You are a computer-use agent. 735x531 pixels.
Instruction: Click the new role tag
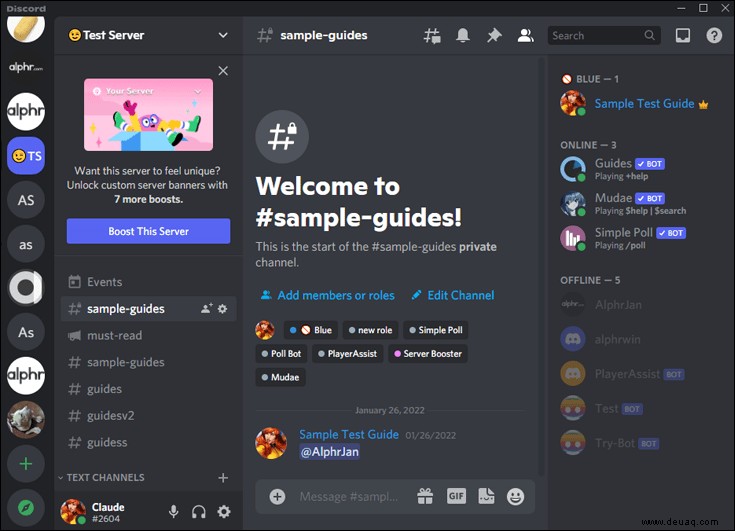pyautogui.click(x=370, y=330)
